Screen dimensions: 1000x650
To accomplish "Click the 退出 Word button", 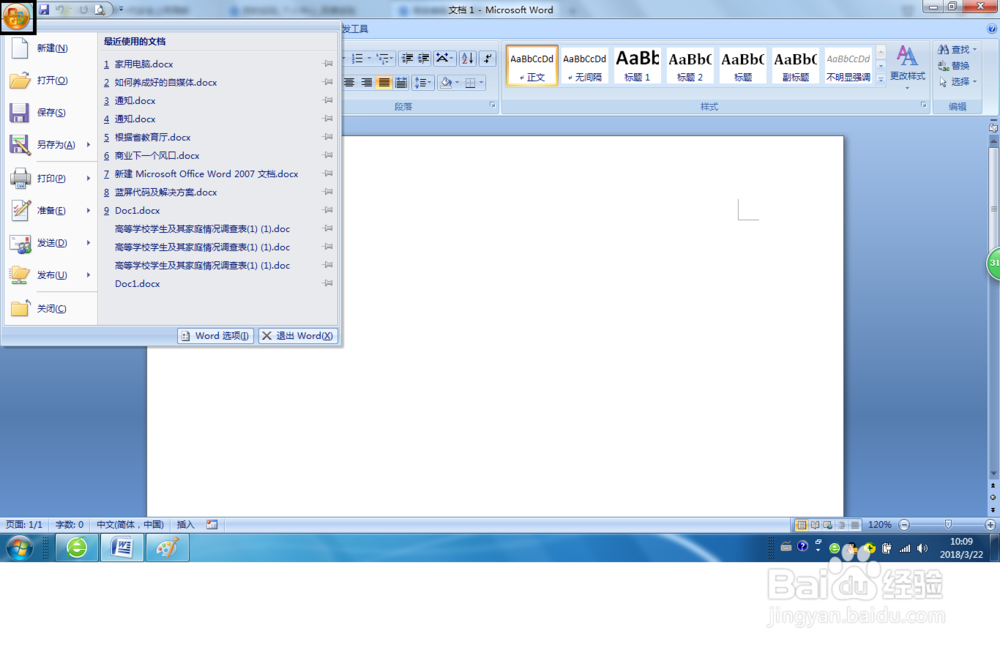I will [298, 336].
